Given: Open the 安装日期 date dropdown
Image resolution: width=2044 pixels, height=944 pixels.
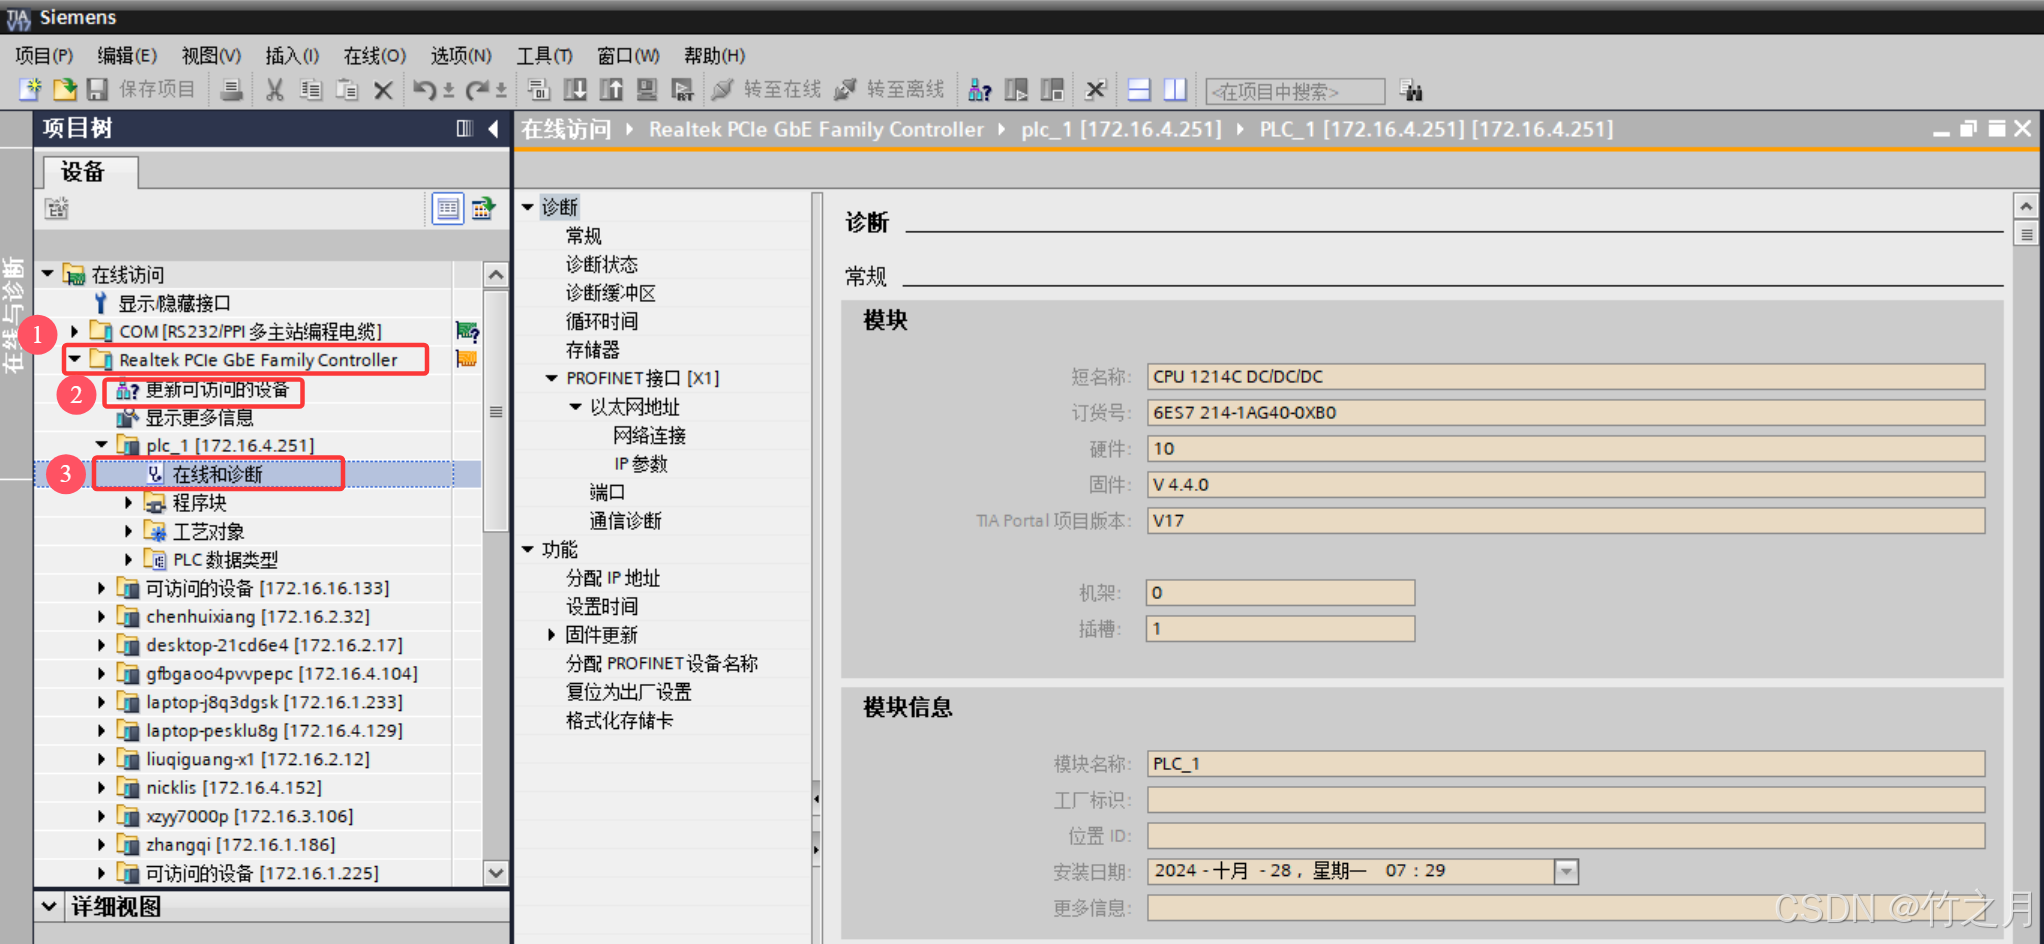Looking at the screenshot, I should [1566, 872].
